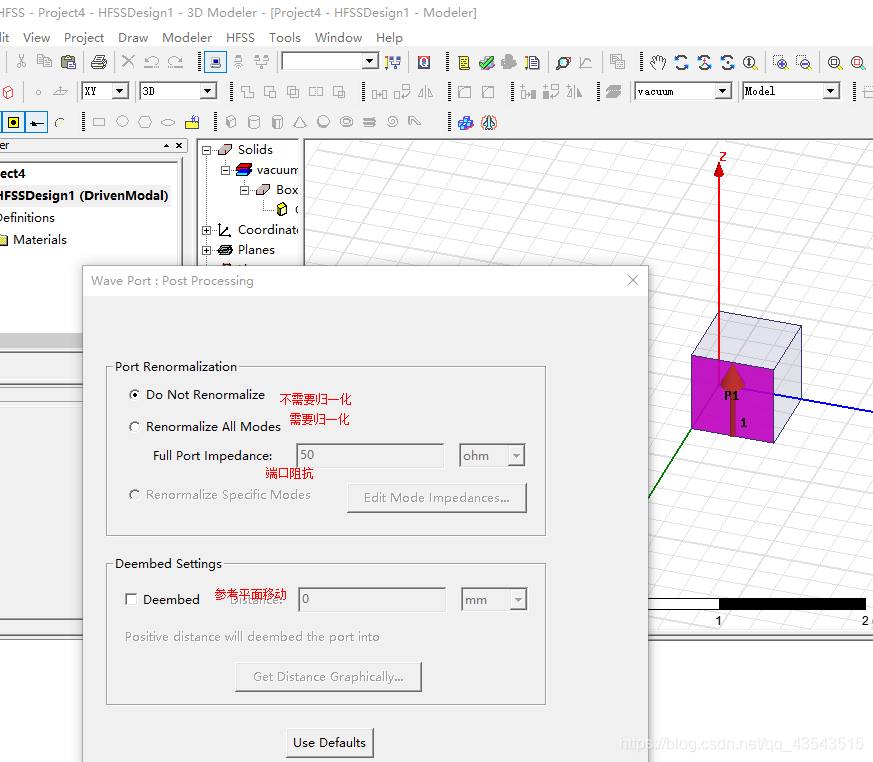Select HFSSDesign1 (DrivenModal) tree item
873x762 pixels.
click(84, 196)
